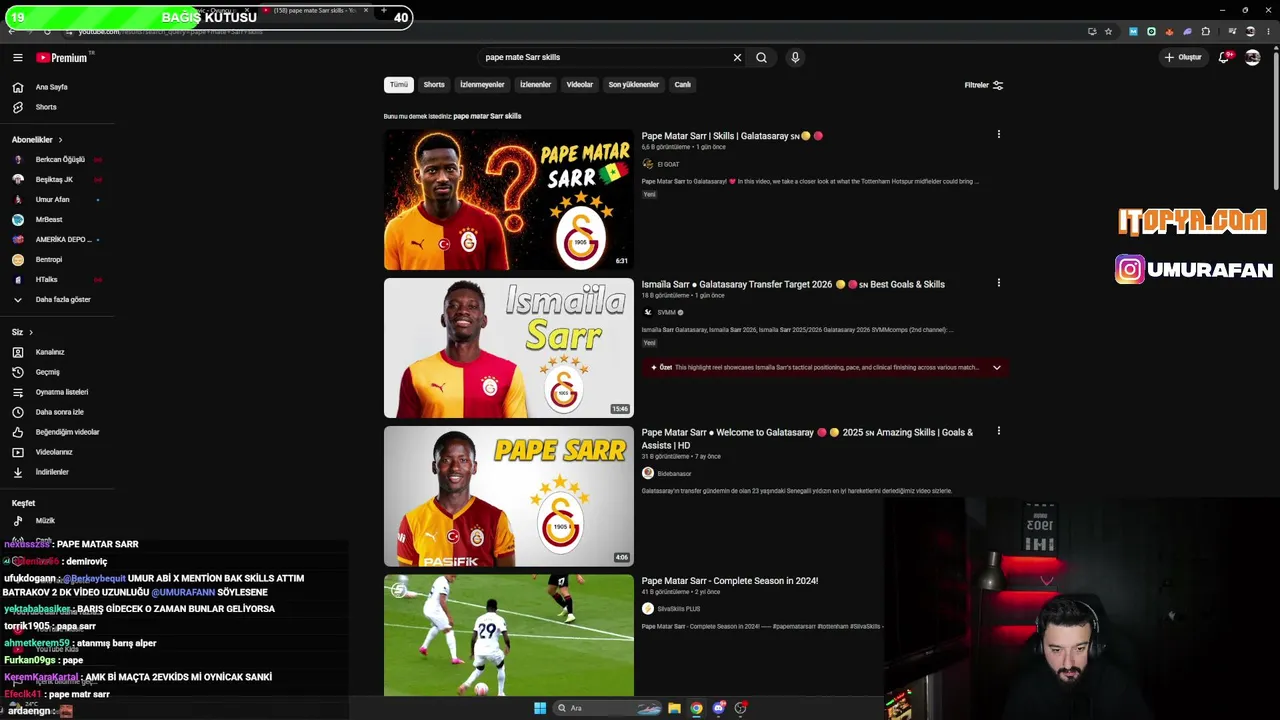Start voice search with the microphone
Screen dimensions: 1280x720
tap(795, 58)
